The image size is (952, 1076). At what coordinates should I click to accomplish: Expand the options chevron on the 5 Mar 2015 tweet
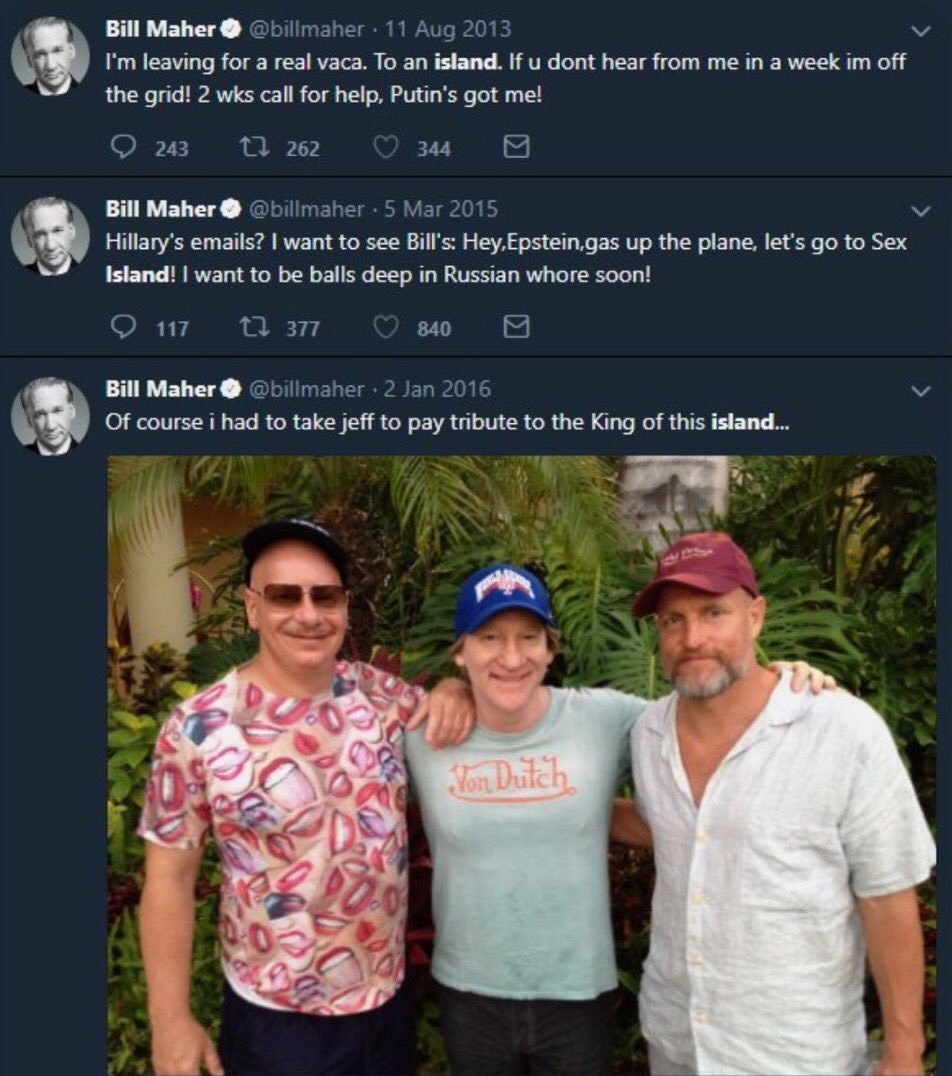[x=920, y=211]
